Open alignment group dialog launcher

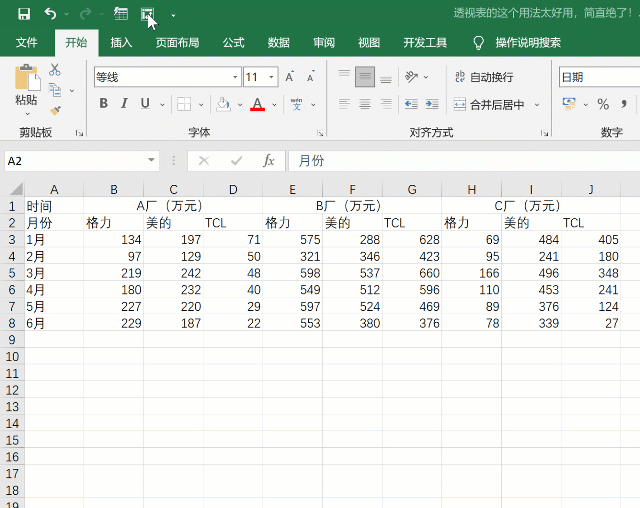[x=544, y=133]
